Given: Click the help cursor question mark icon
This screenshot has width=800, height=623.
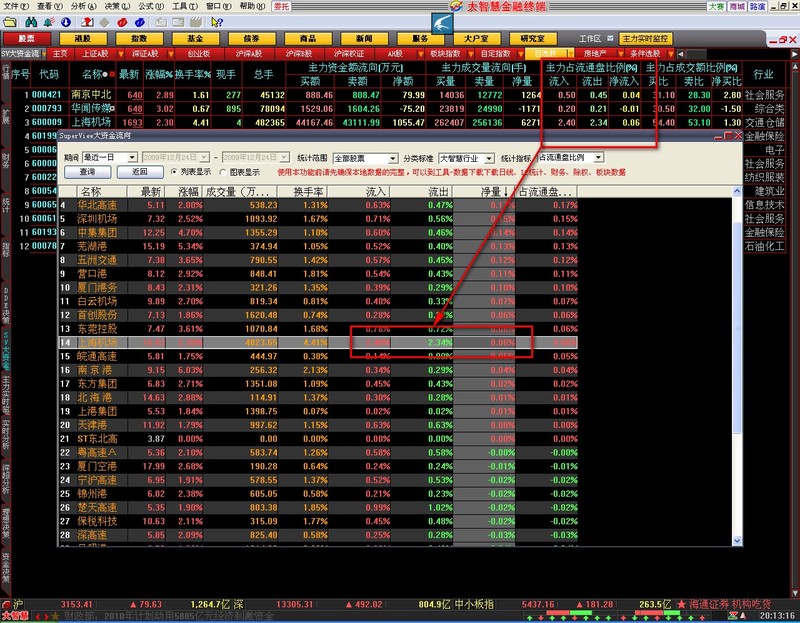Looking at the screenshot, I should [217, 22].
